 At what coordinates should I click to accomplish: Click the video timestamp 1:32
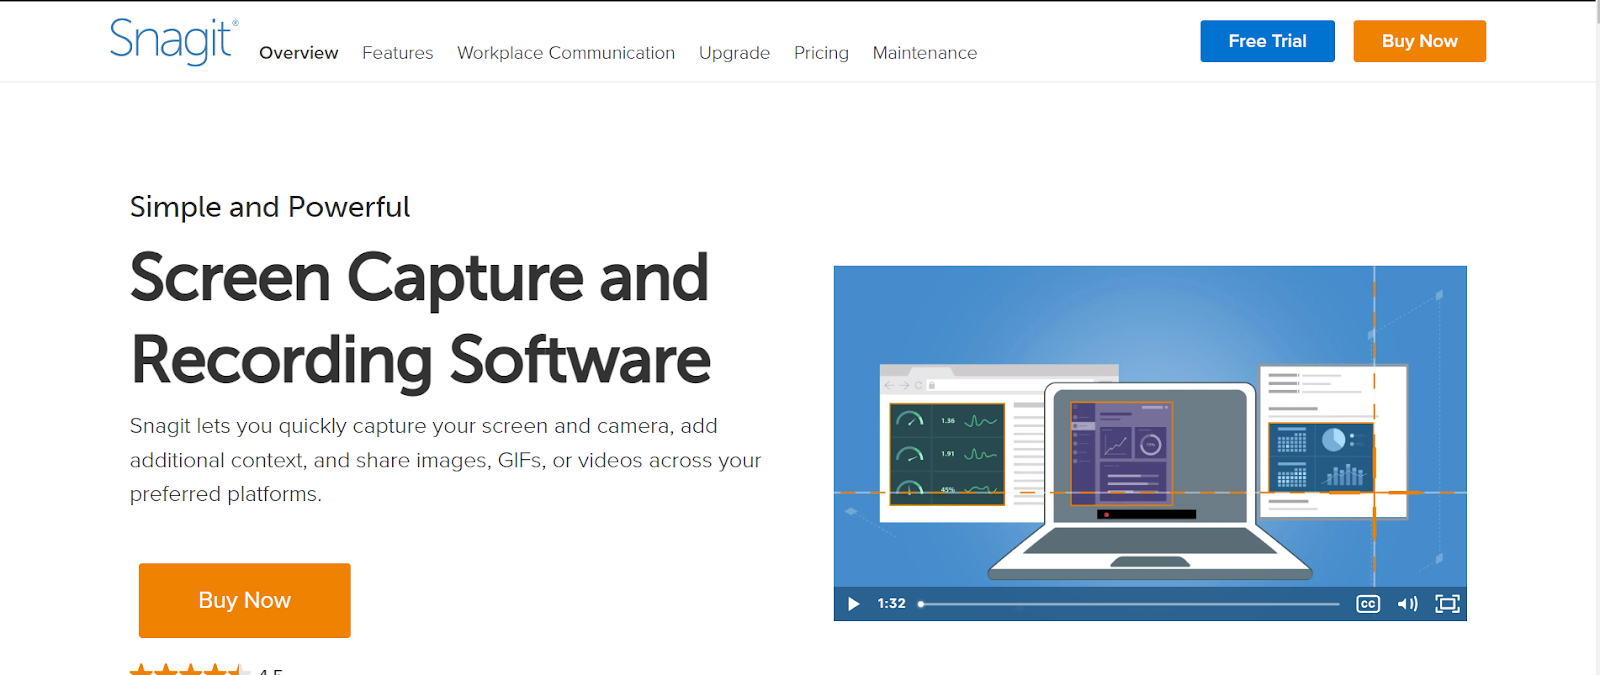coord(891,604)
